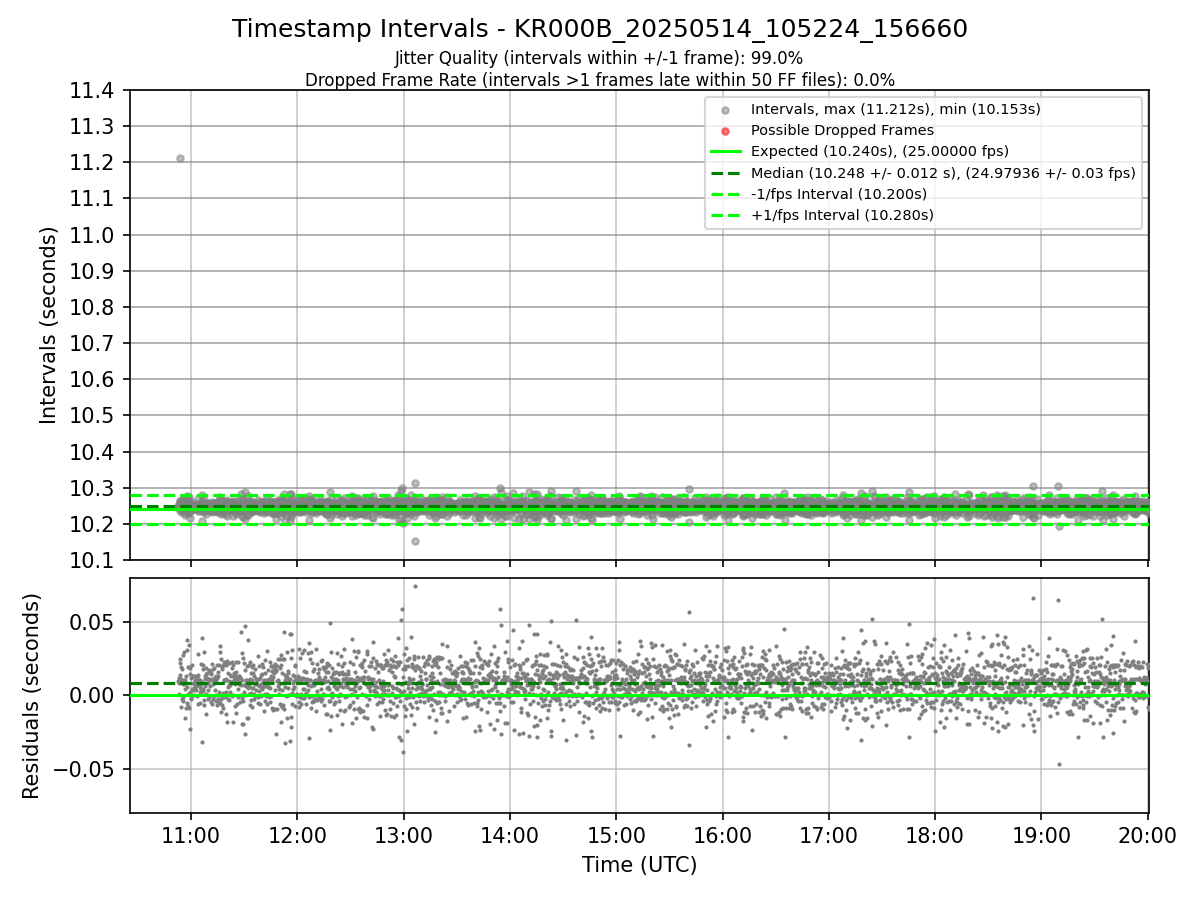The image size is (1200, 900).
Task: Click the '11.4' y-axis tick label
Action: (93, 91)
